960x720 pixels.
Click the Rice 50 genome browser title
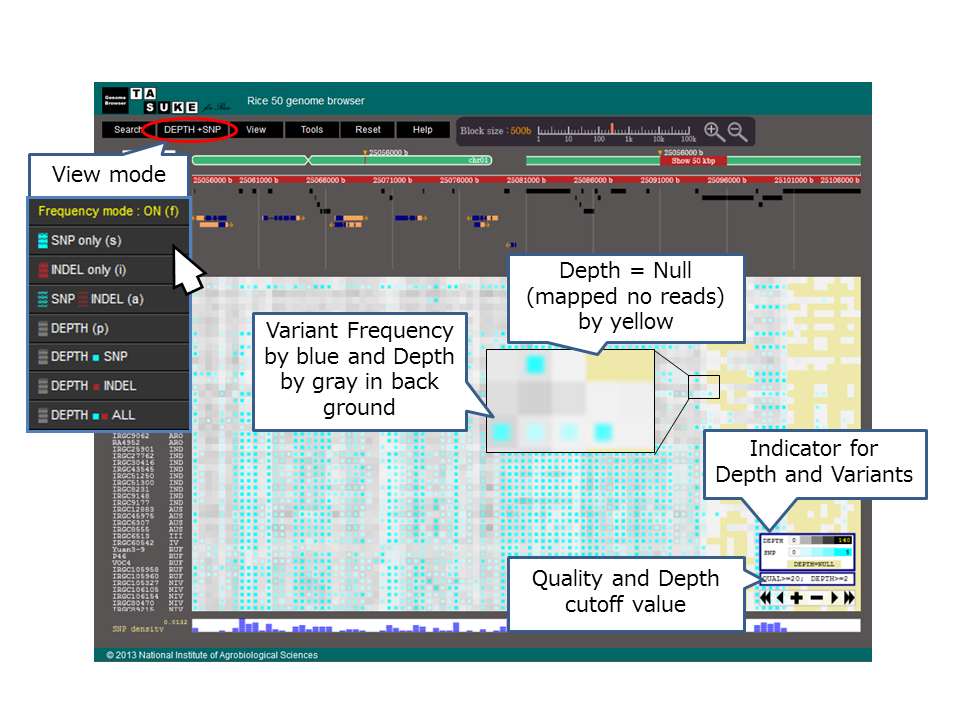click(x=306, y=101)
